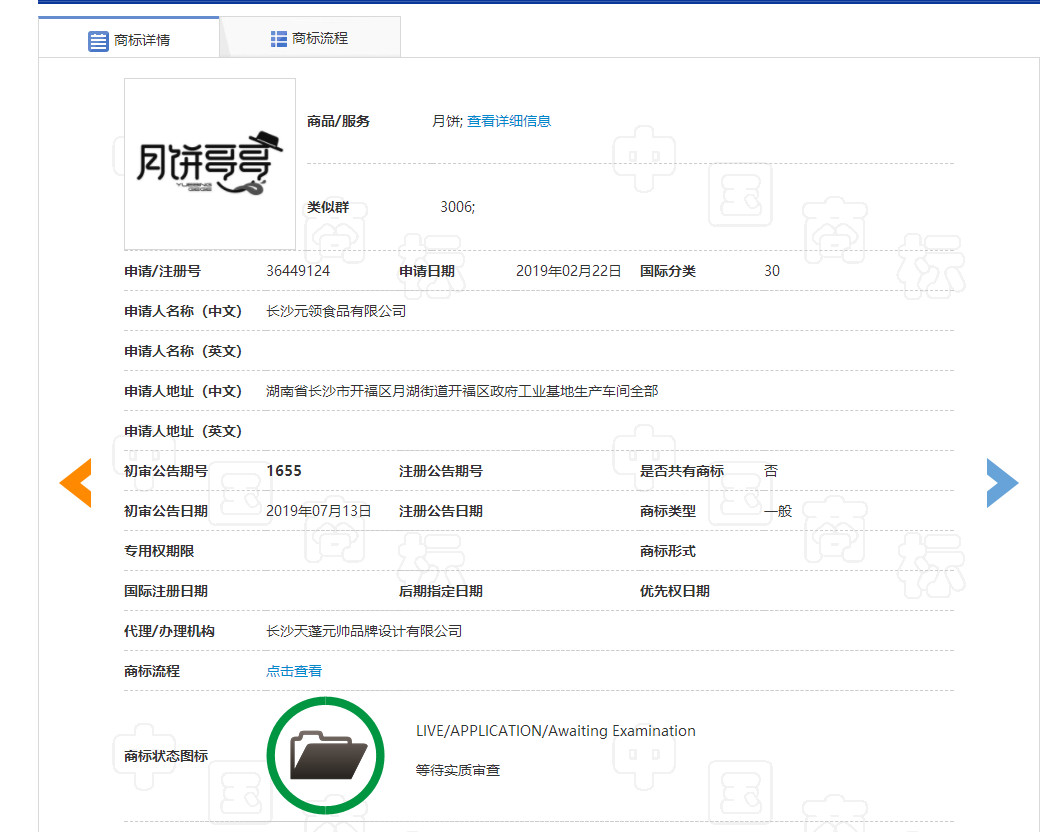Click the LIVE/APPLICATION/Awaiting Examination status text
Image resolution: width=1058 pixels, height=832 pixels.
(555, 731)
